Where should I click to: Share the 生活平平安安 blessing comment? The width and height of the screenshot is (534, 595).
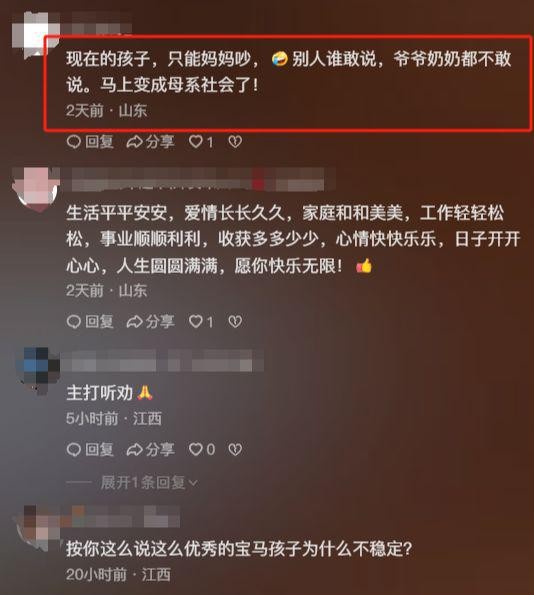pos(150,322)
